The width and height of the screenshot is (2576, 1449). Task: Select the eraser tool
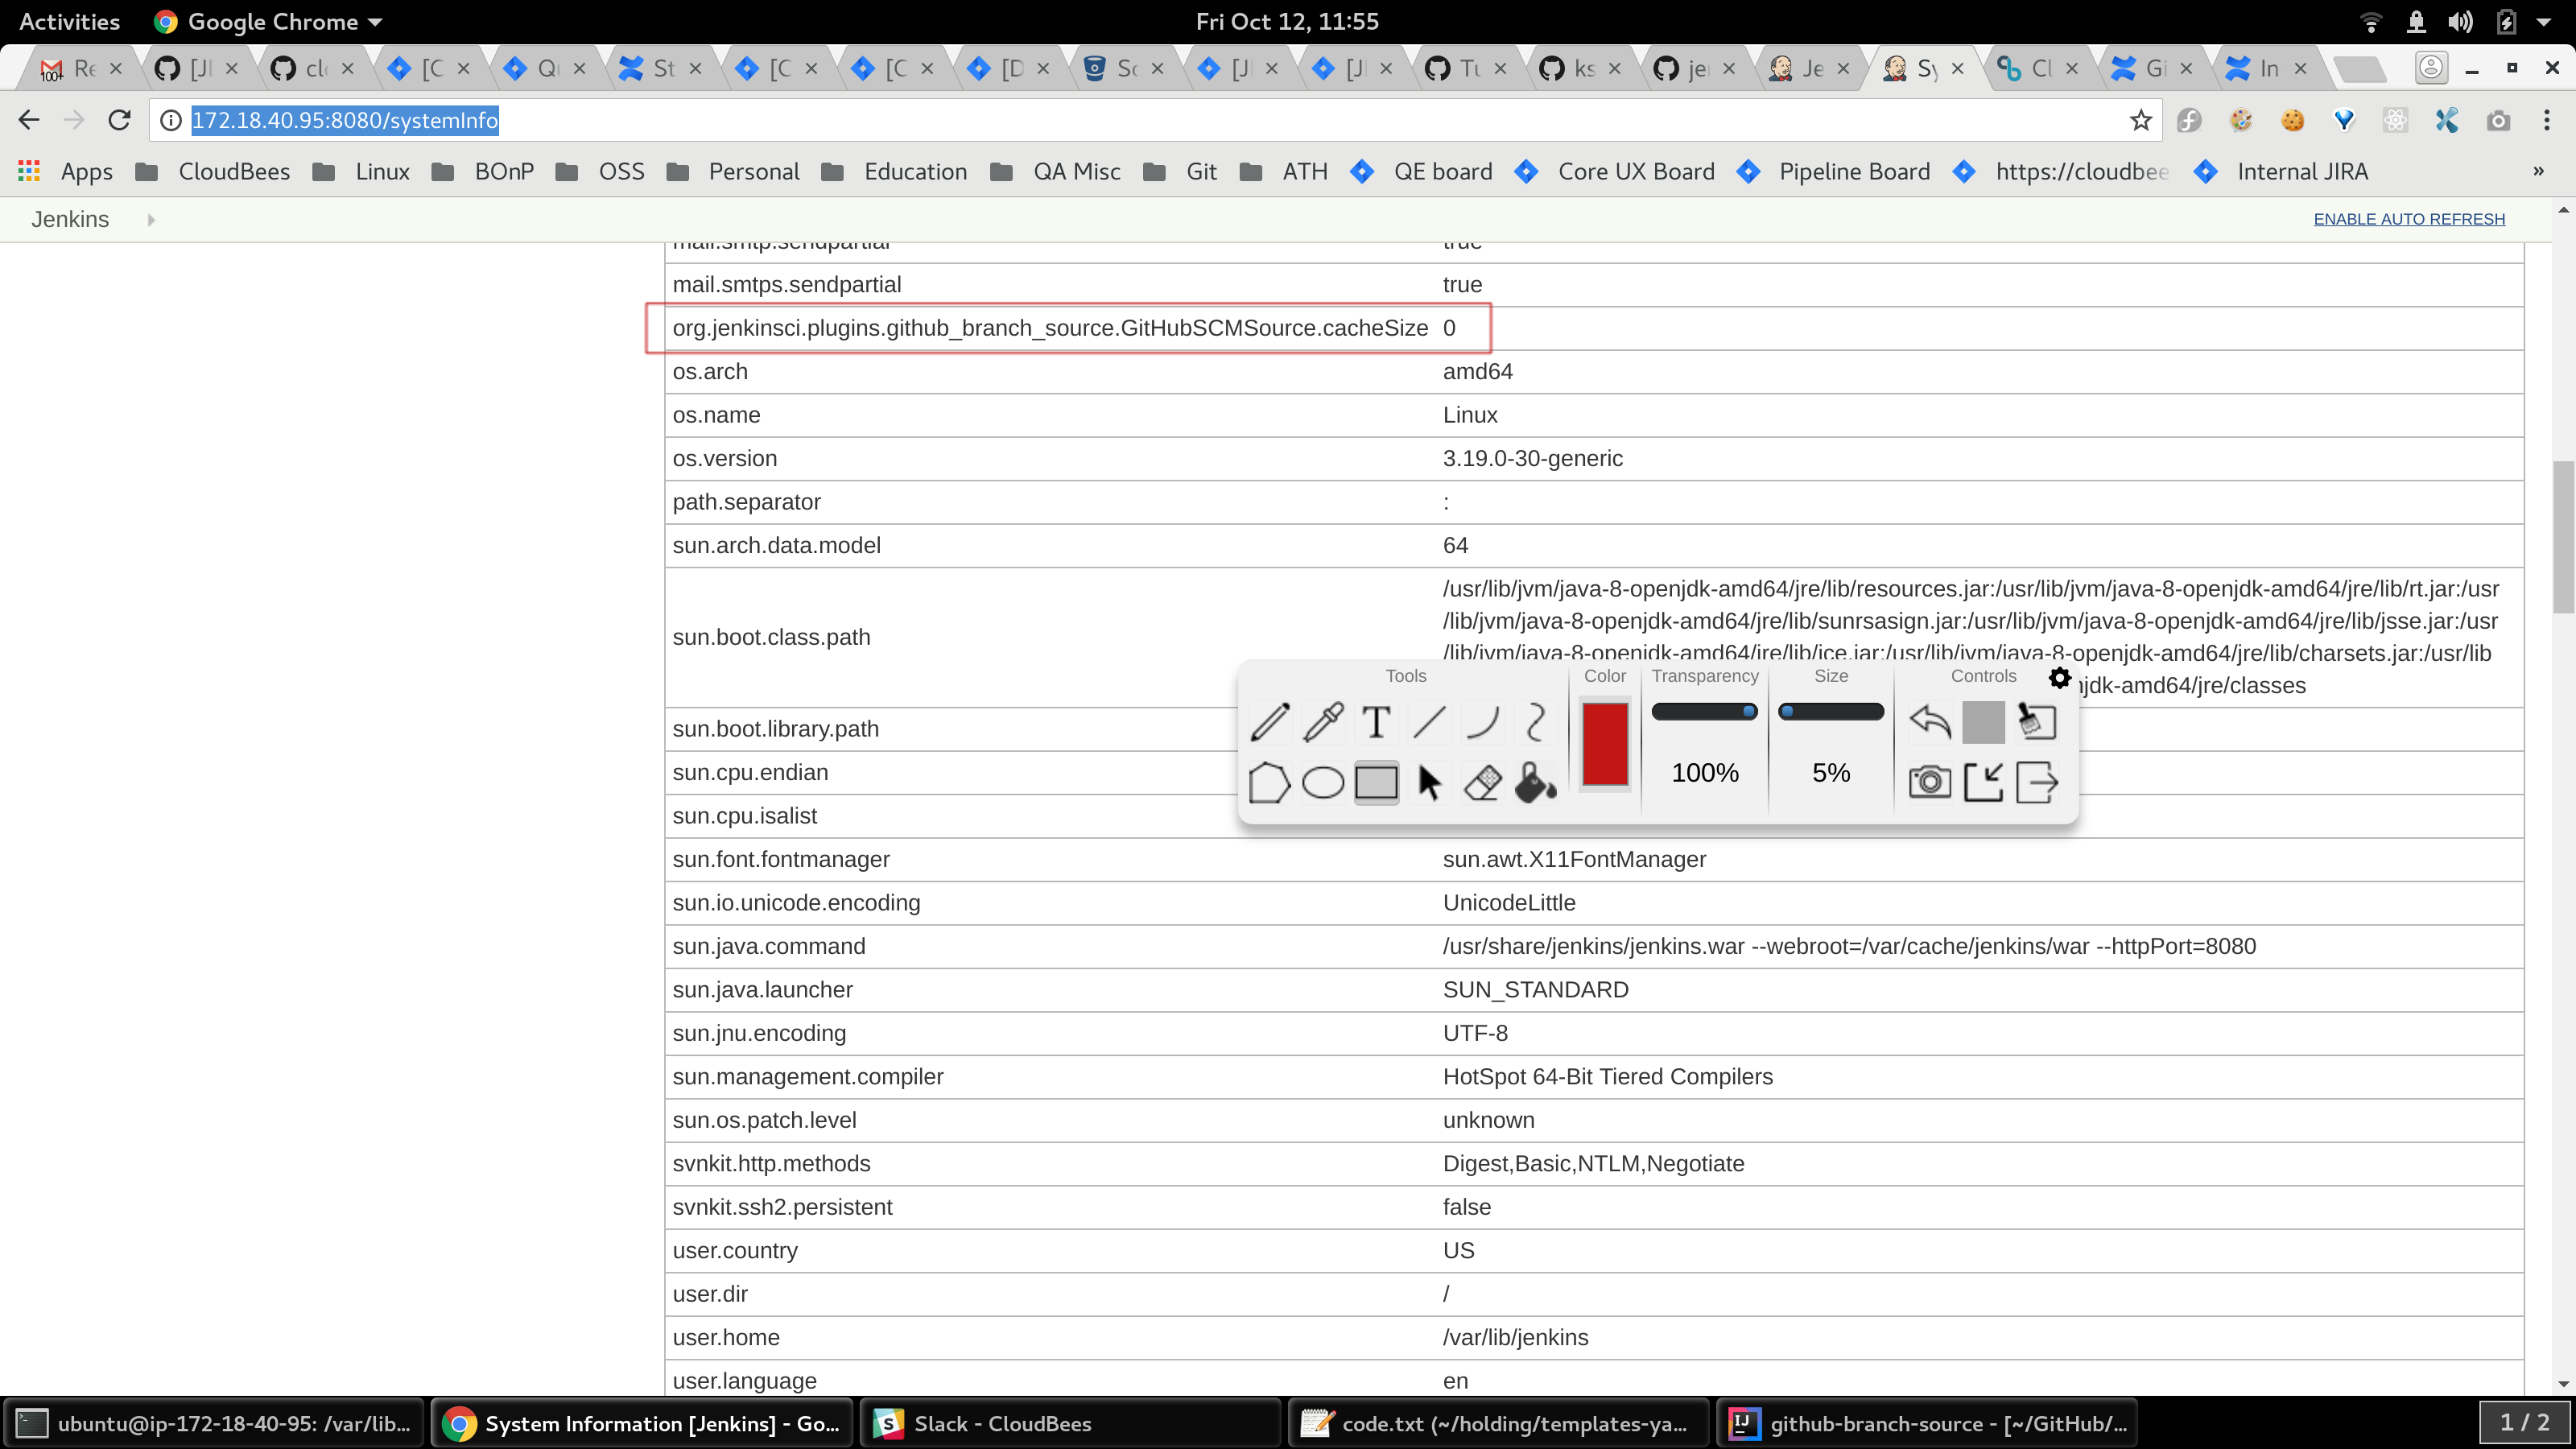(x=1482, y=782)
